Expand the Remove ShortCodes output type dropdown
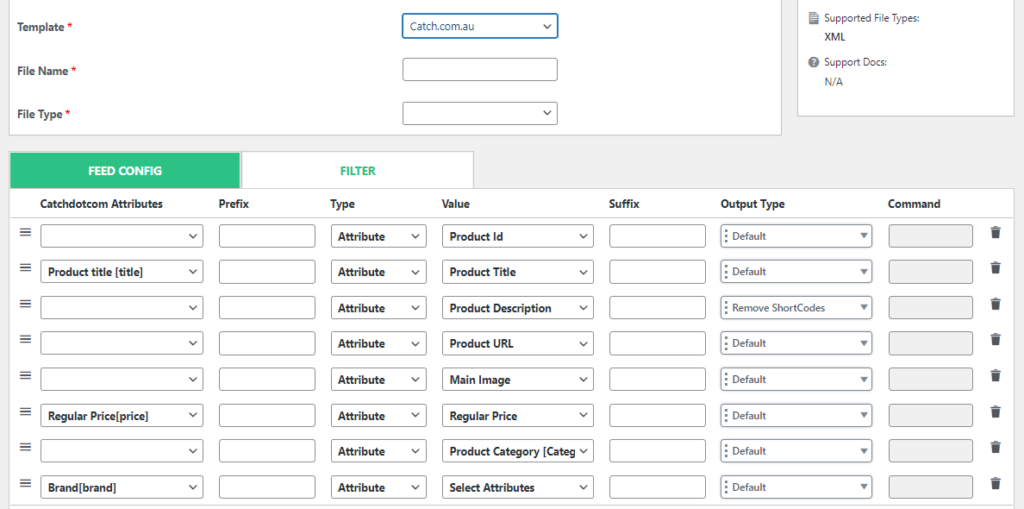The width and height of the screenshot is (1024, 509). 797,308
